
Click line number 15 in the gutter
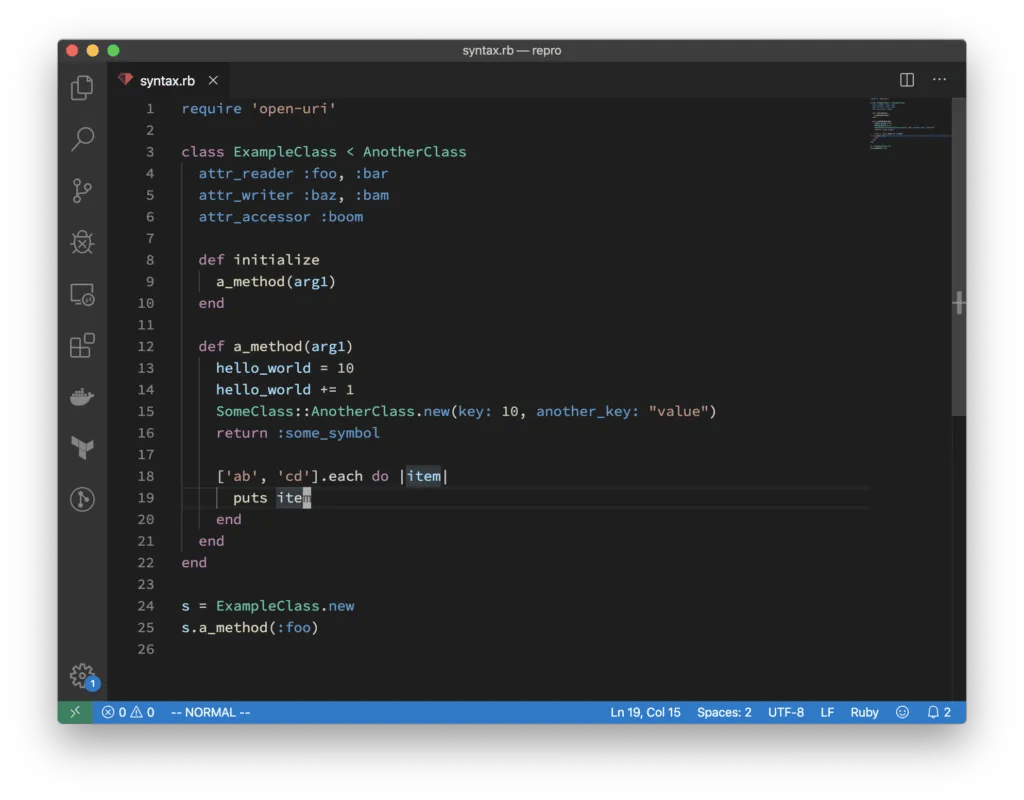click(146, 411)
